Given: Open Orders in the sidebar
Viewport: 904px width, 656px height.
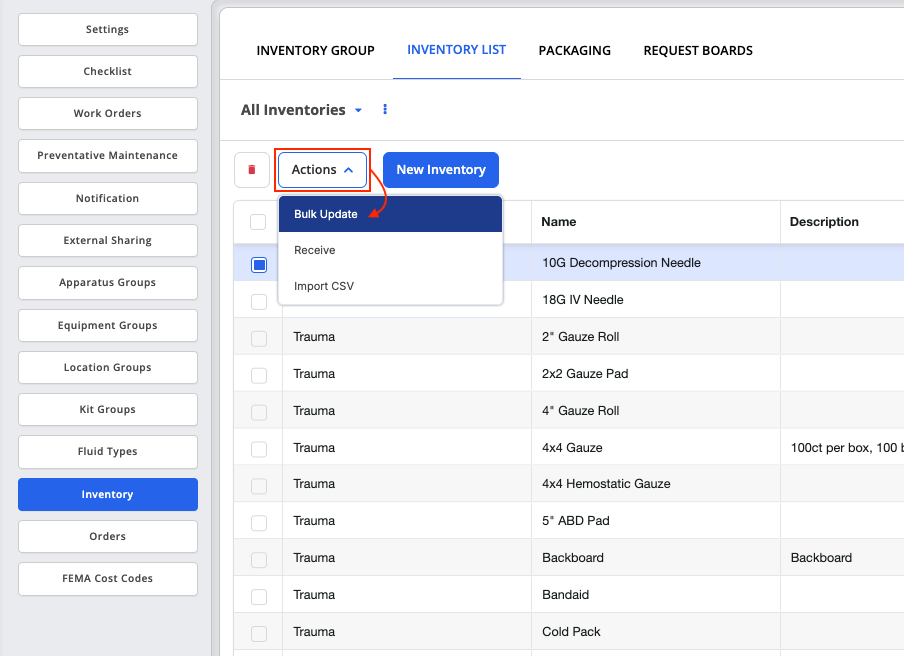Looking at the screenshot, I should 108,536.
